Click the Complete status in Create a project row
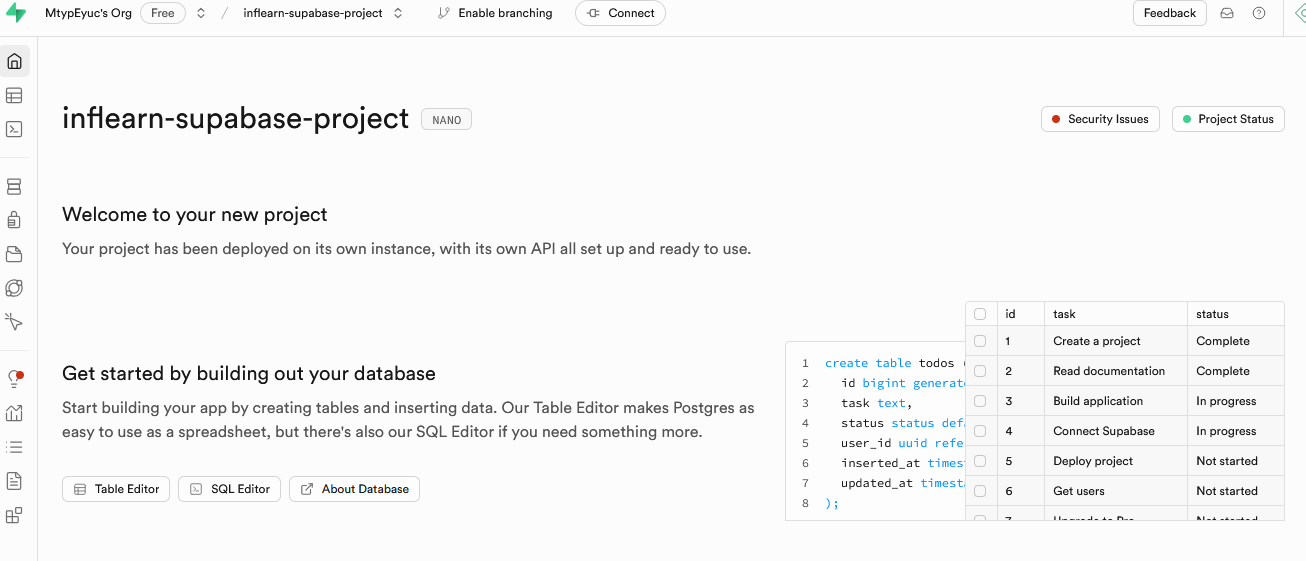The width and height of the screenshot is (1306, 561). click(1223, 341)
